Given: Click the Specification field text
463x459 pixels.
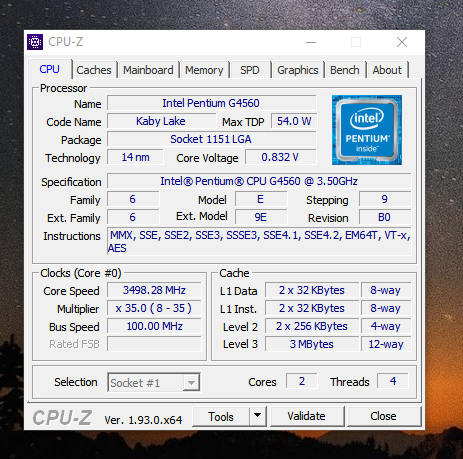Looking at the screenshot, I should [259, 181].
